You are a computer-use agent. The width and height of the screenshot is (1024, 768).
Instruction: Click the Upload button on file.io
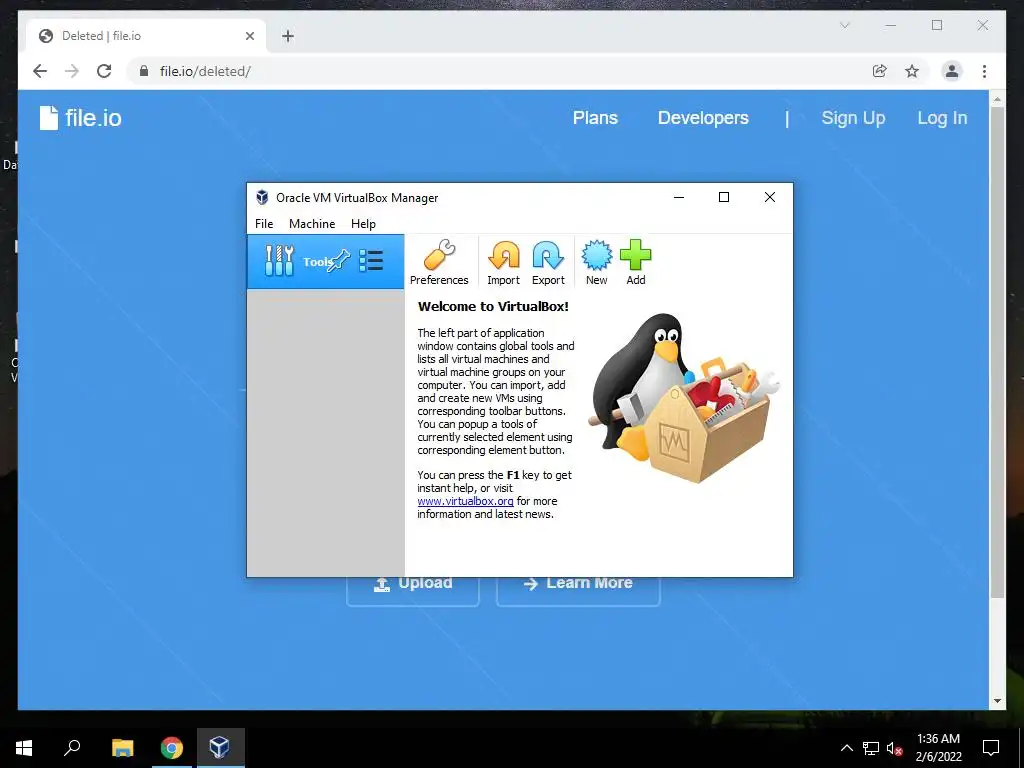(x=413, y=591)
